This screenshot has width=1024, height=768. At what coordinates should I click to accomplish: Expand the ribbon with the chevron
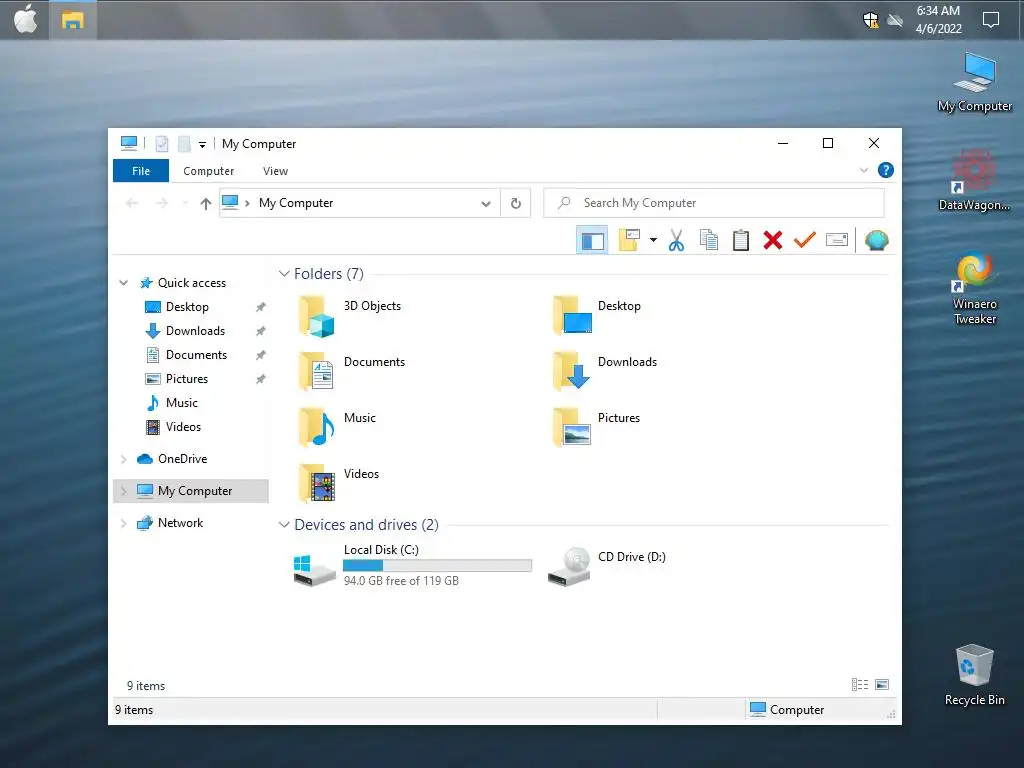click(863, 170)
